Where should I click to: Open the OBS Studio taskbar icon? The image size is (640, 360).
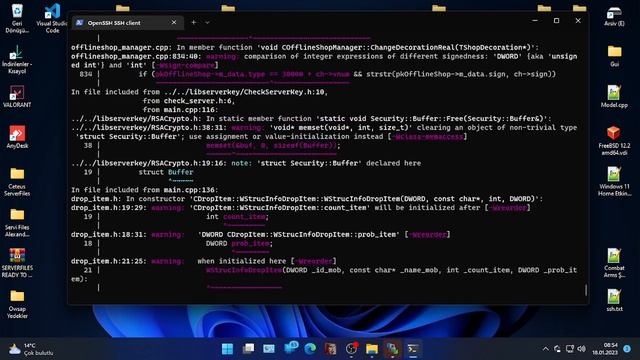pyautogui.click(x=351, y=348)
